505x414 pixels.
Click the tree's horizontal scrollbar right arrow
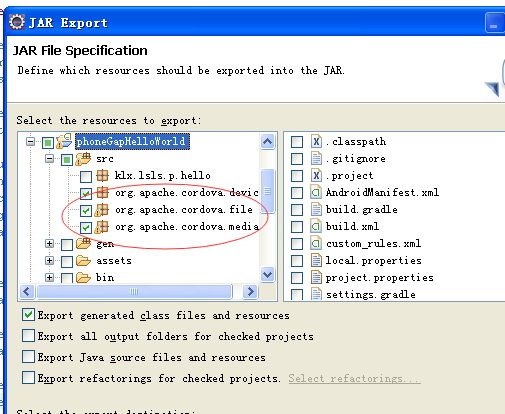[x=250, y=292]
